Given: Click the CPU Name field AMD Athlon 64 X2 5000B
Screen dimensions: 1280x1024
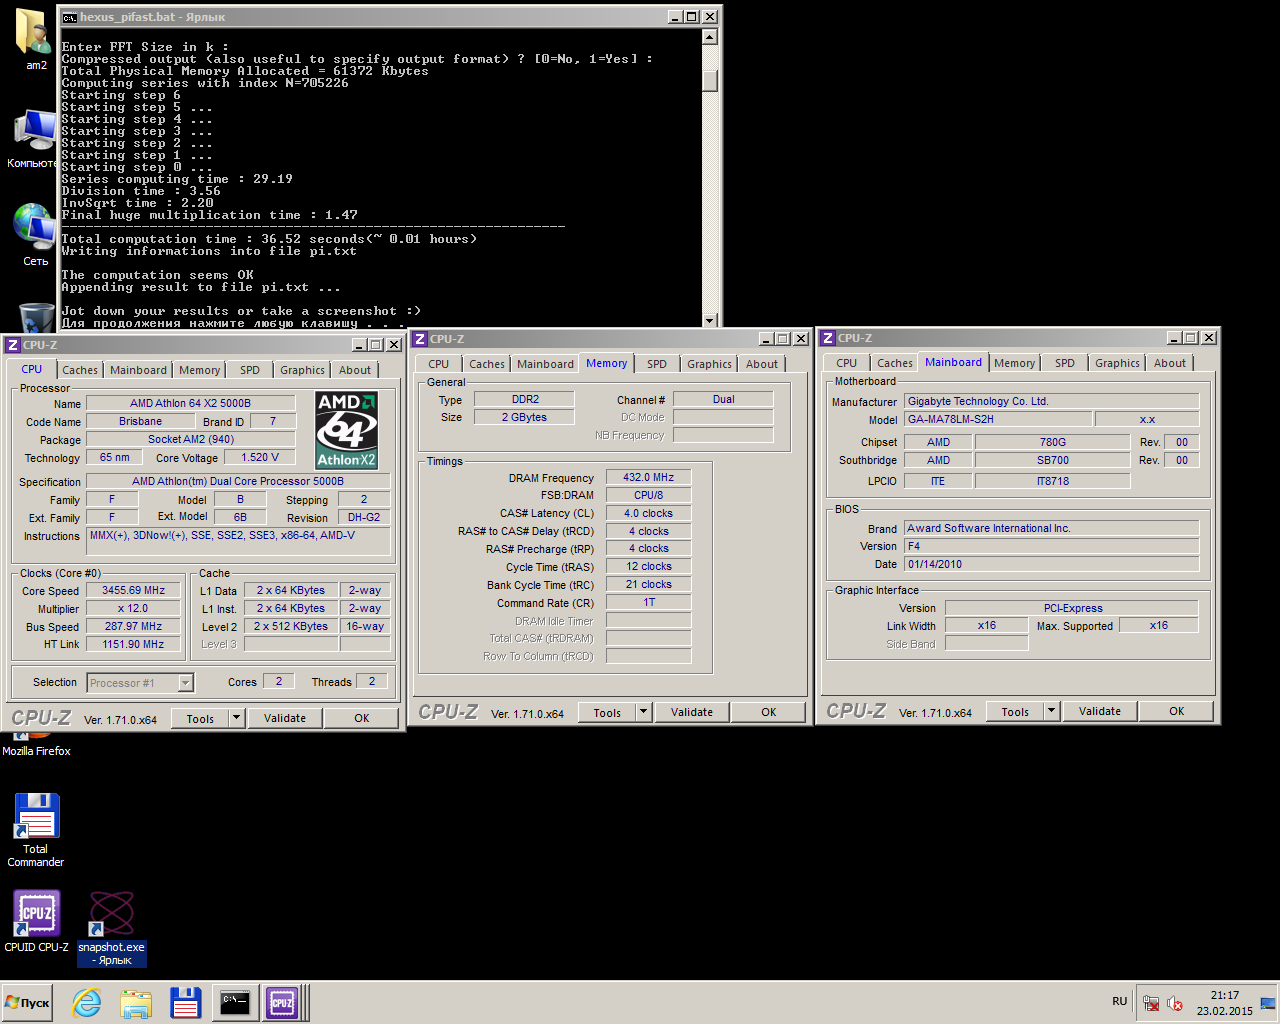Looking at the screenshot, I should pyautogui.click(x=190, y=403).
